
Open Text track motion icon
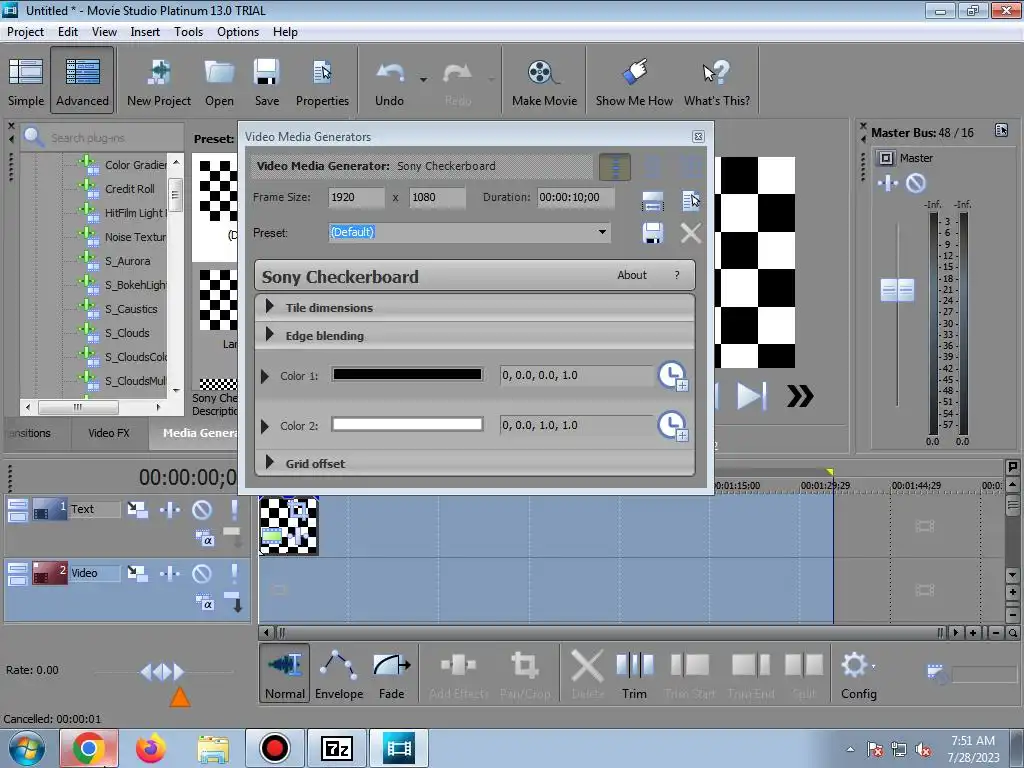click(137, 509)
